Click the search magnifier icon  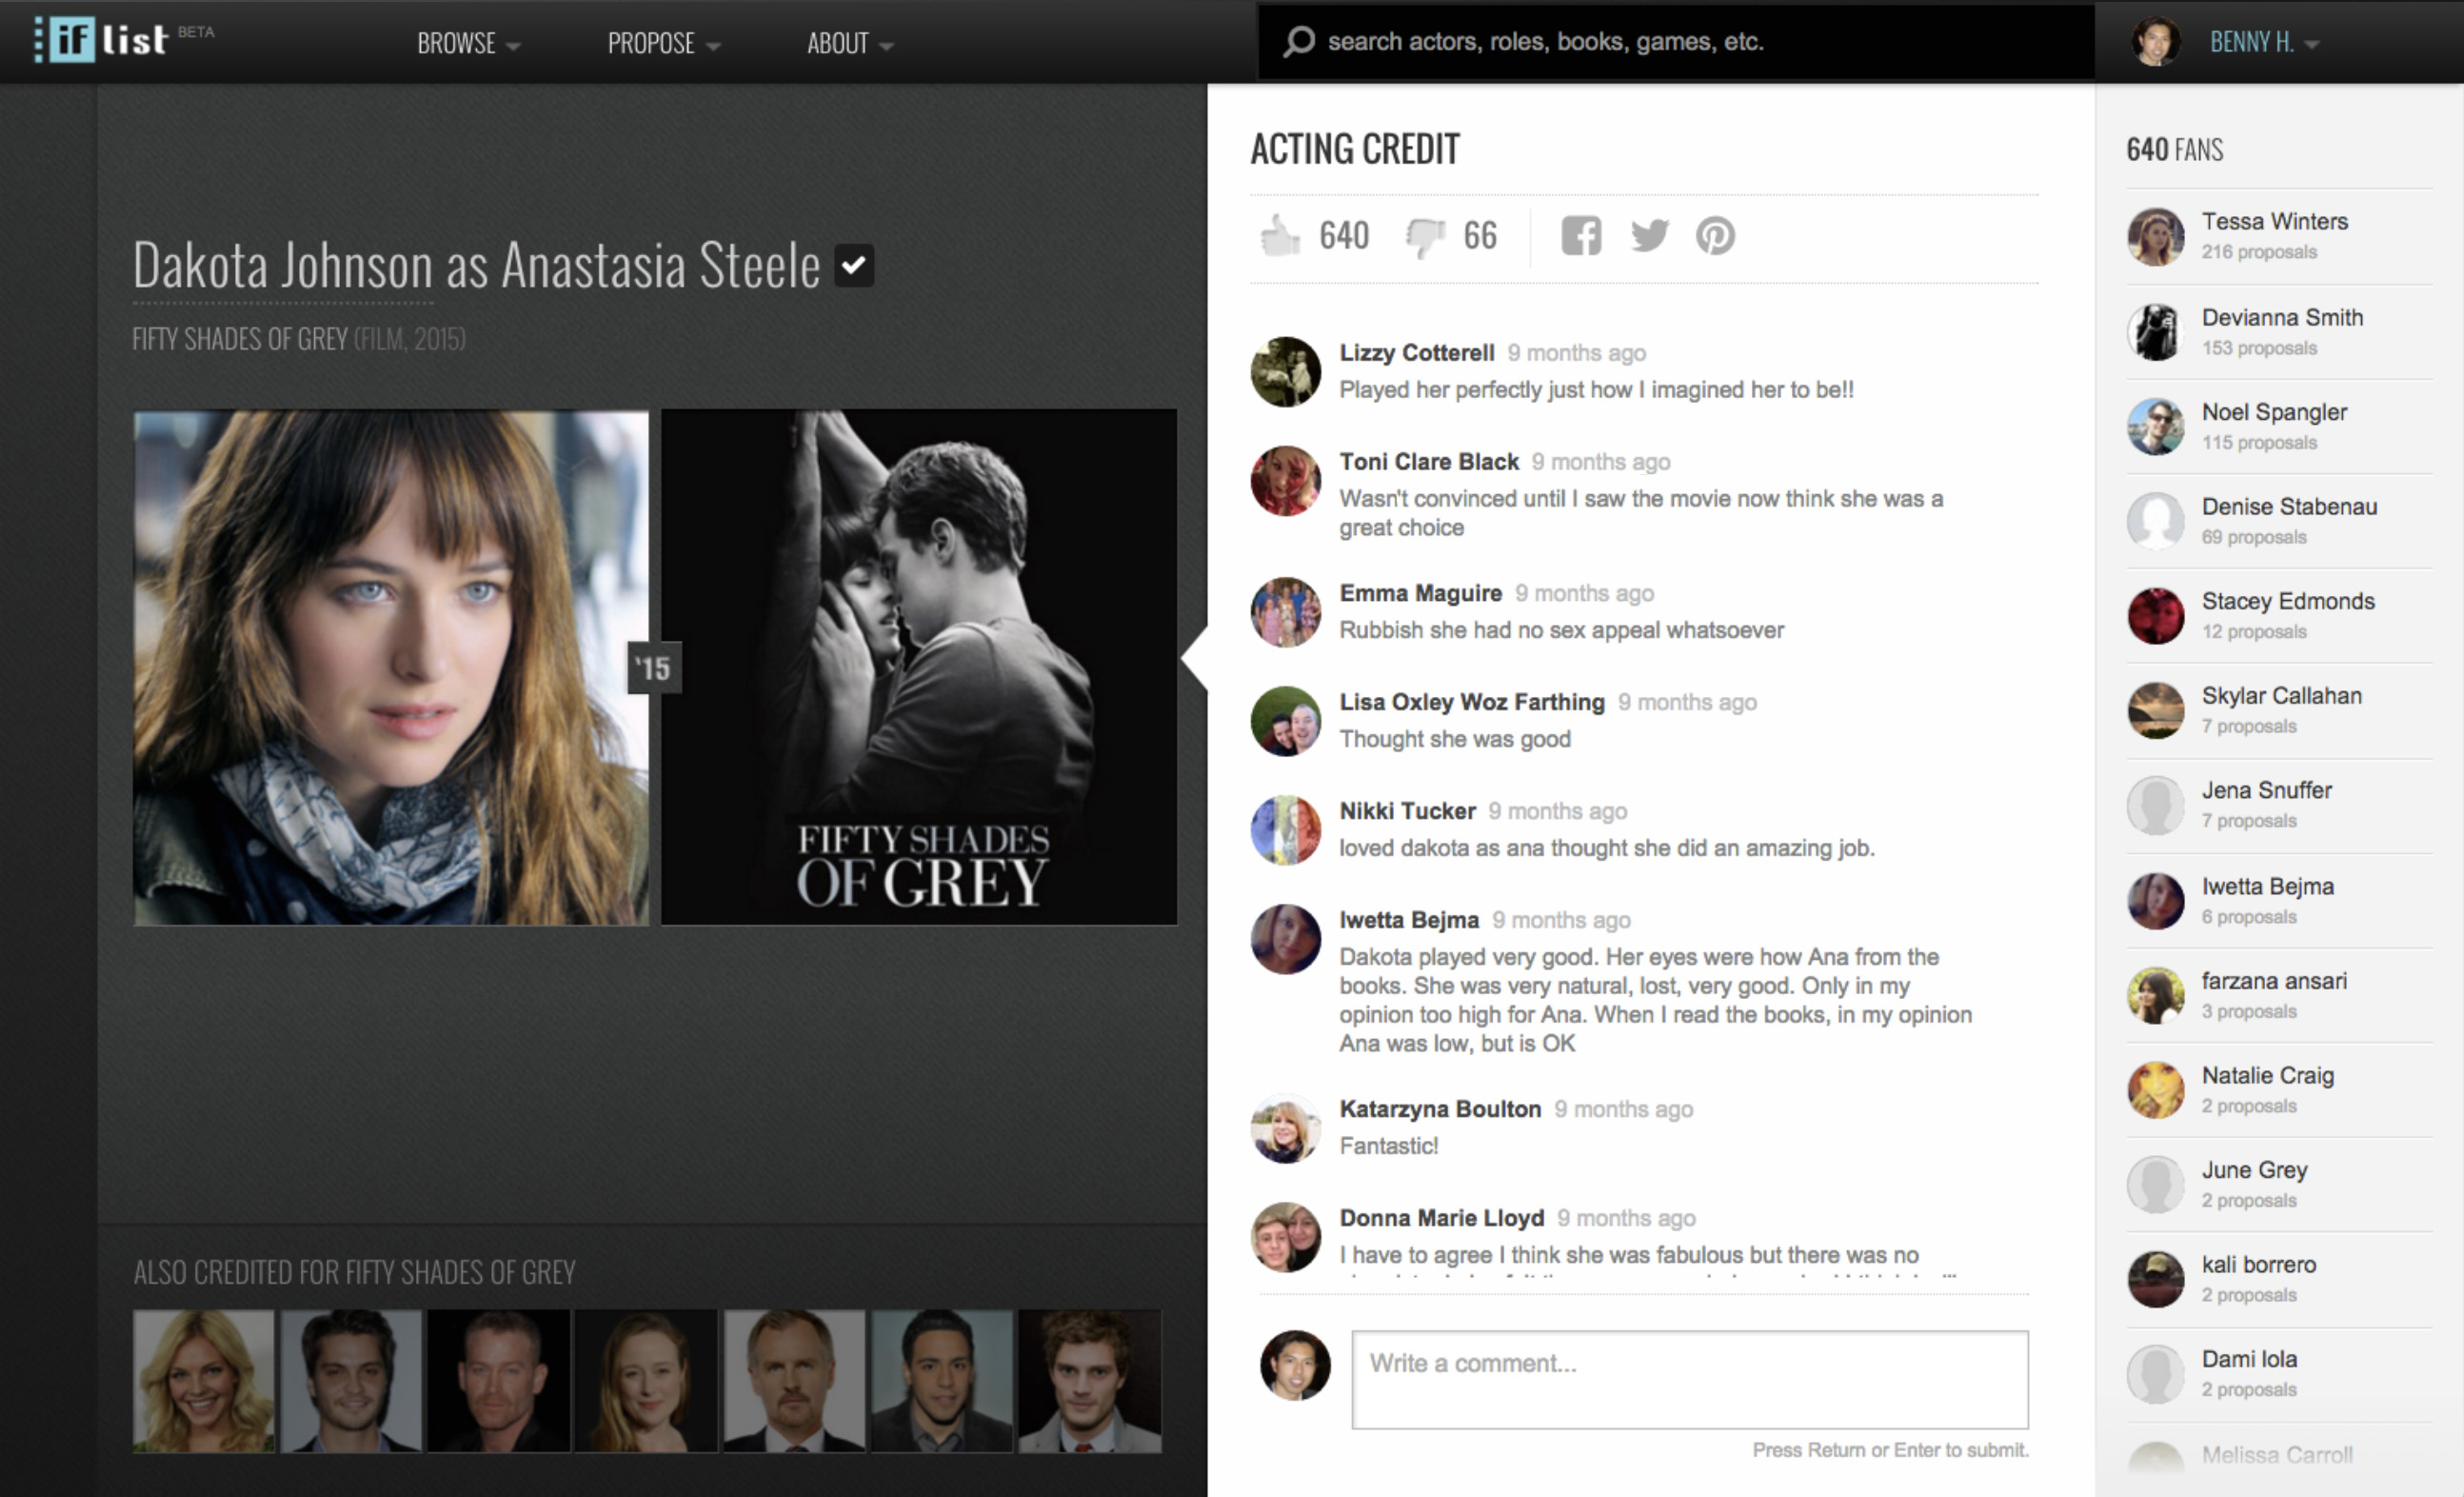click(x=1299, y=42)
